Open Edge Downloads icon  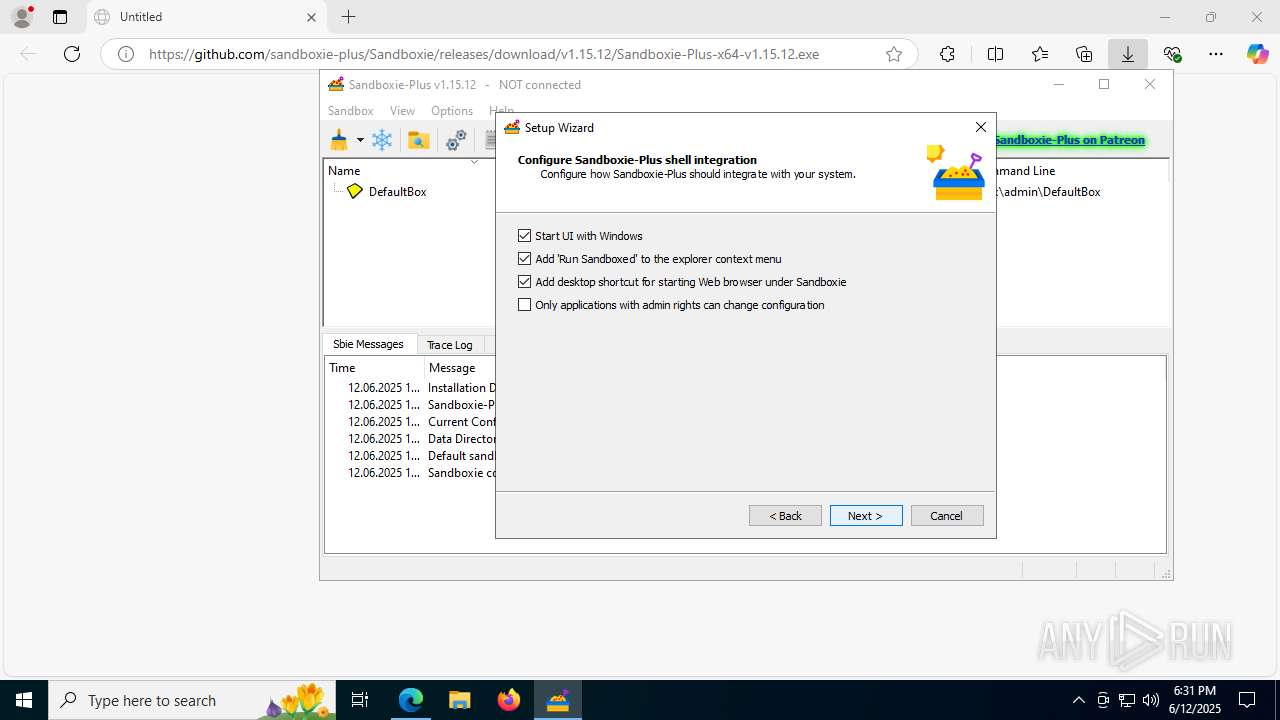[x=1128, y=54]
